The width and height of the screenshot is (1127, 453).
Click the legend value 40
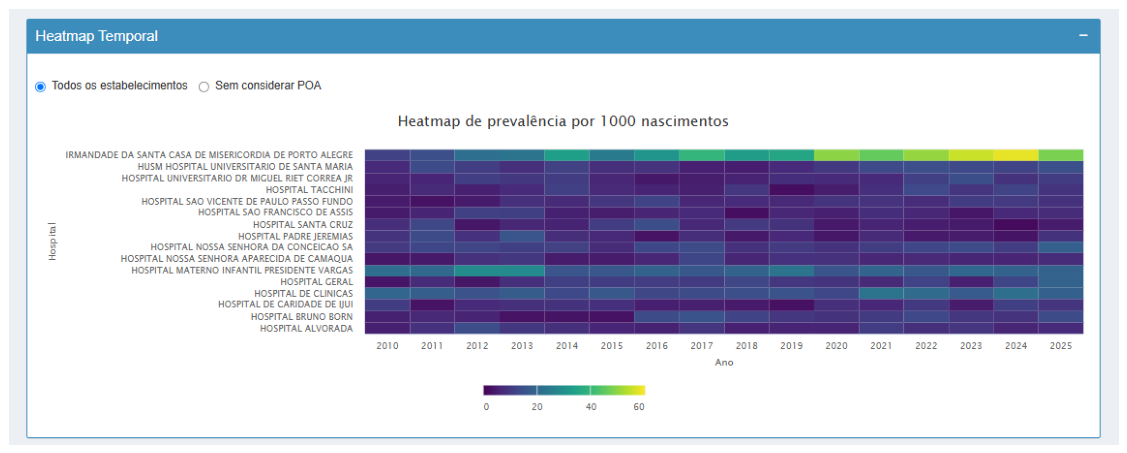[590, 407]
